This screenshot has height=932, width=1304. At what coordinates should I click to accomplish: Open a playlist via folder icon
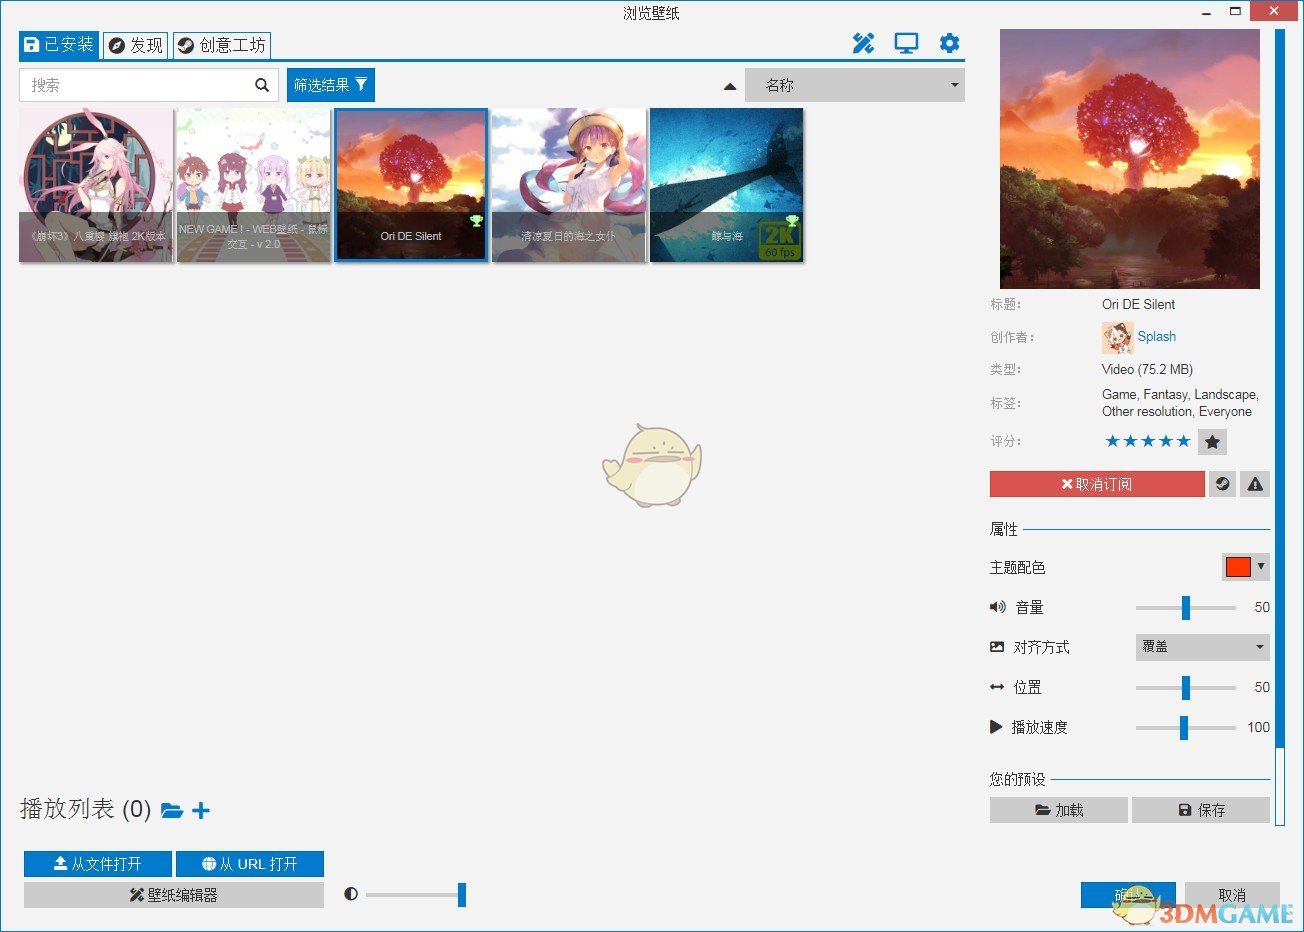[172, 810]
